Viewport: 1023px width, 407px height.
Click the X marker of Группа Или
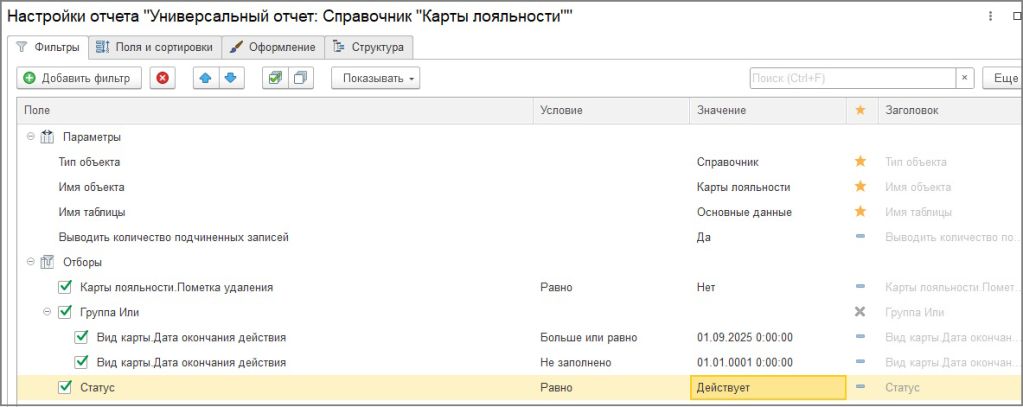point(860,312)
